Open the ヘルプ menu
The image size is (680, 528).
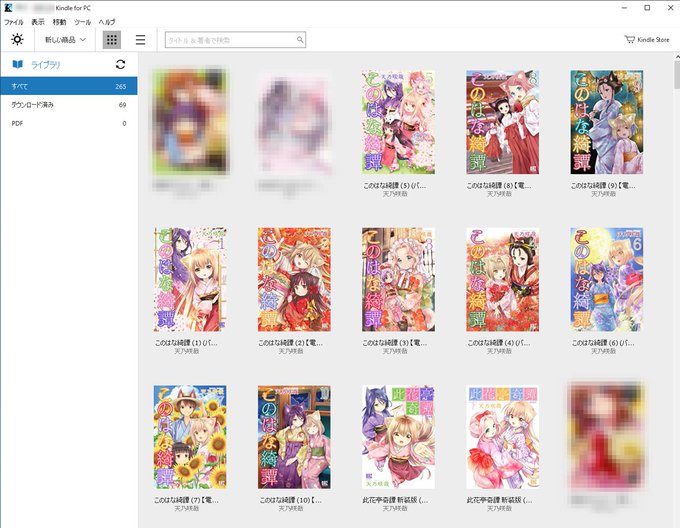coord(107,22)
